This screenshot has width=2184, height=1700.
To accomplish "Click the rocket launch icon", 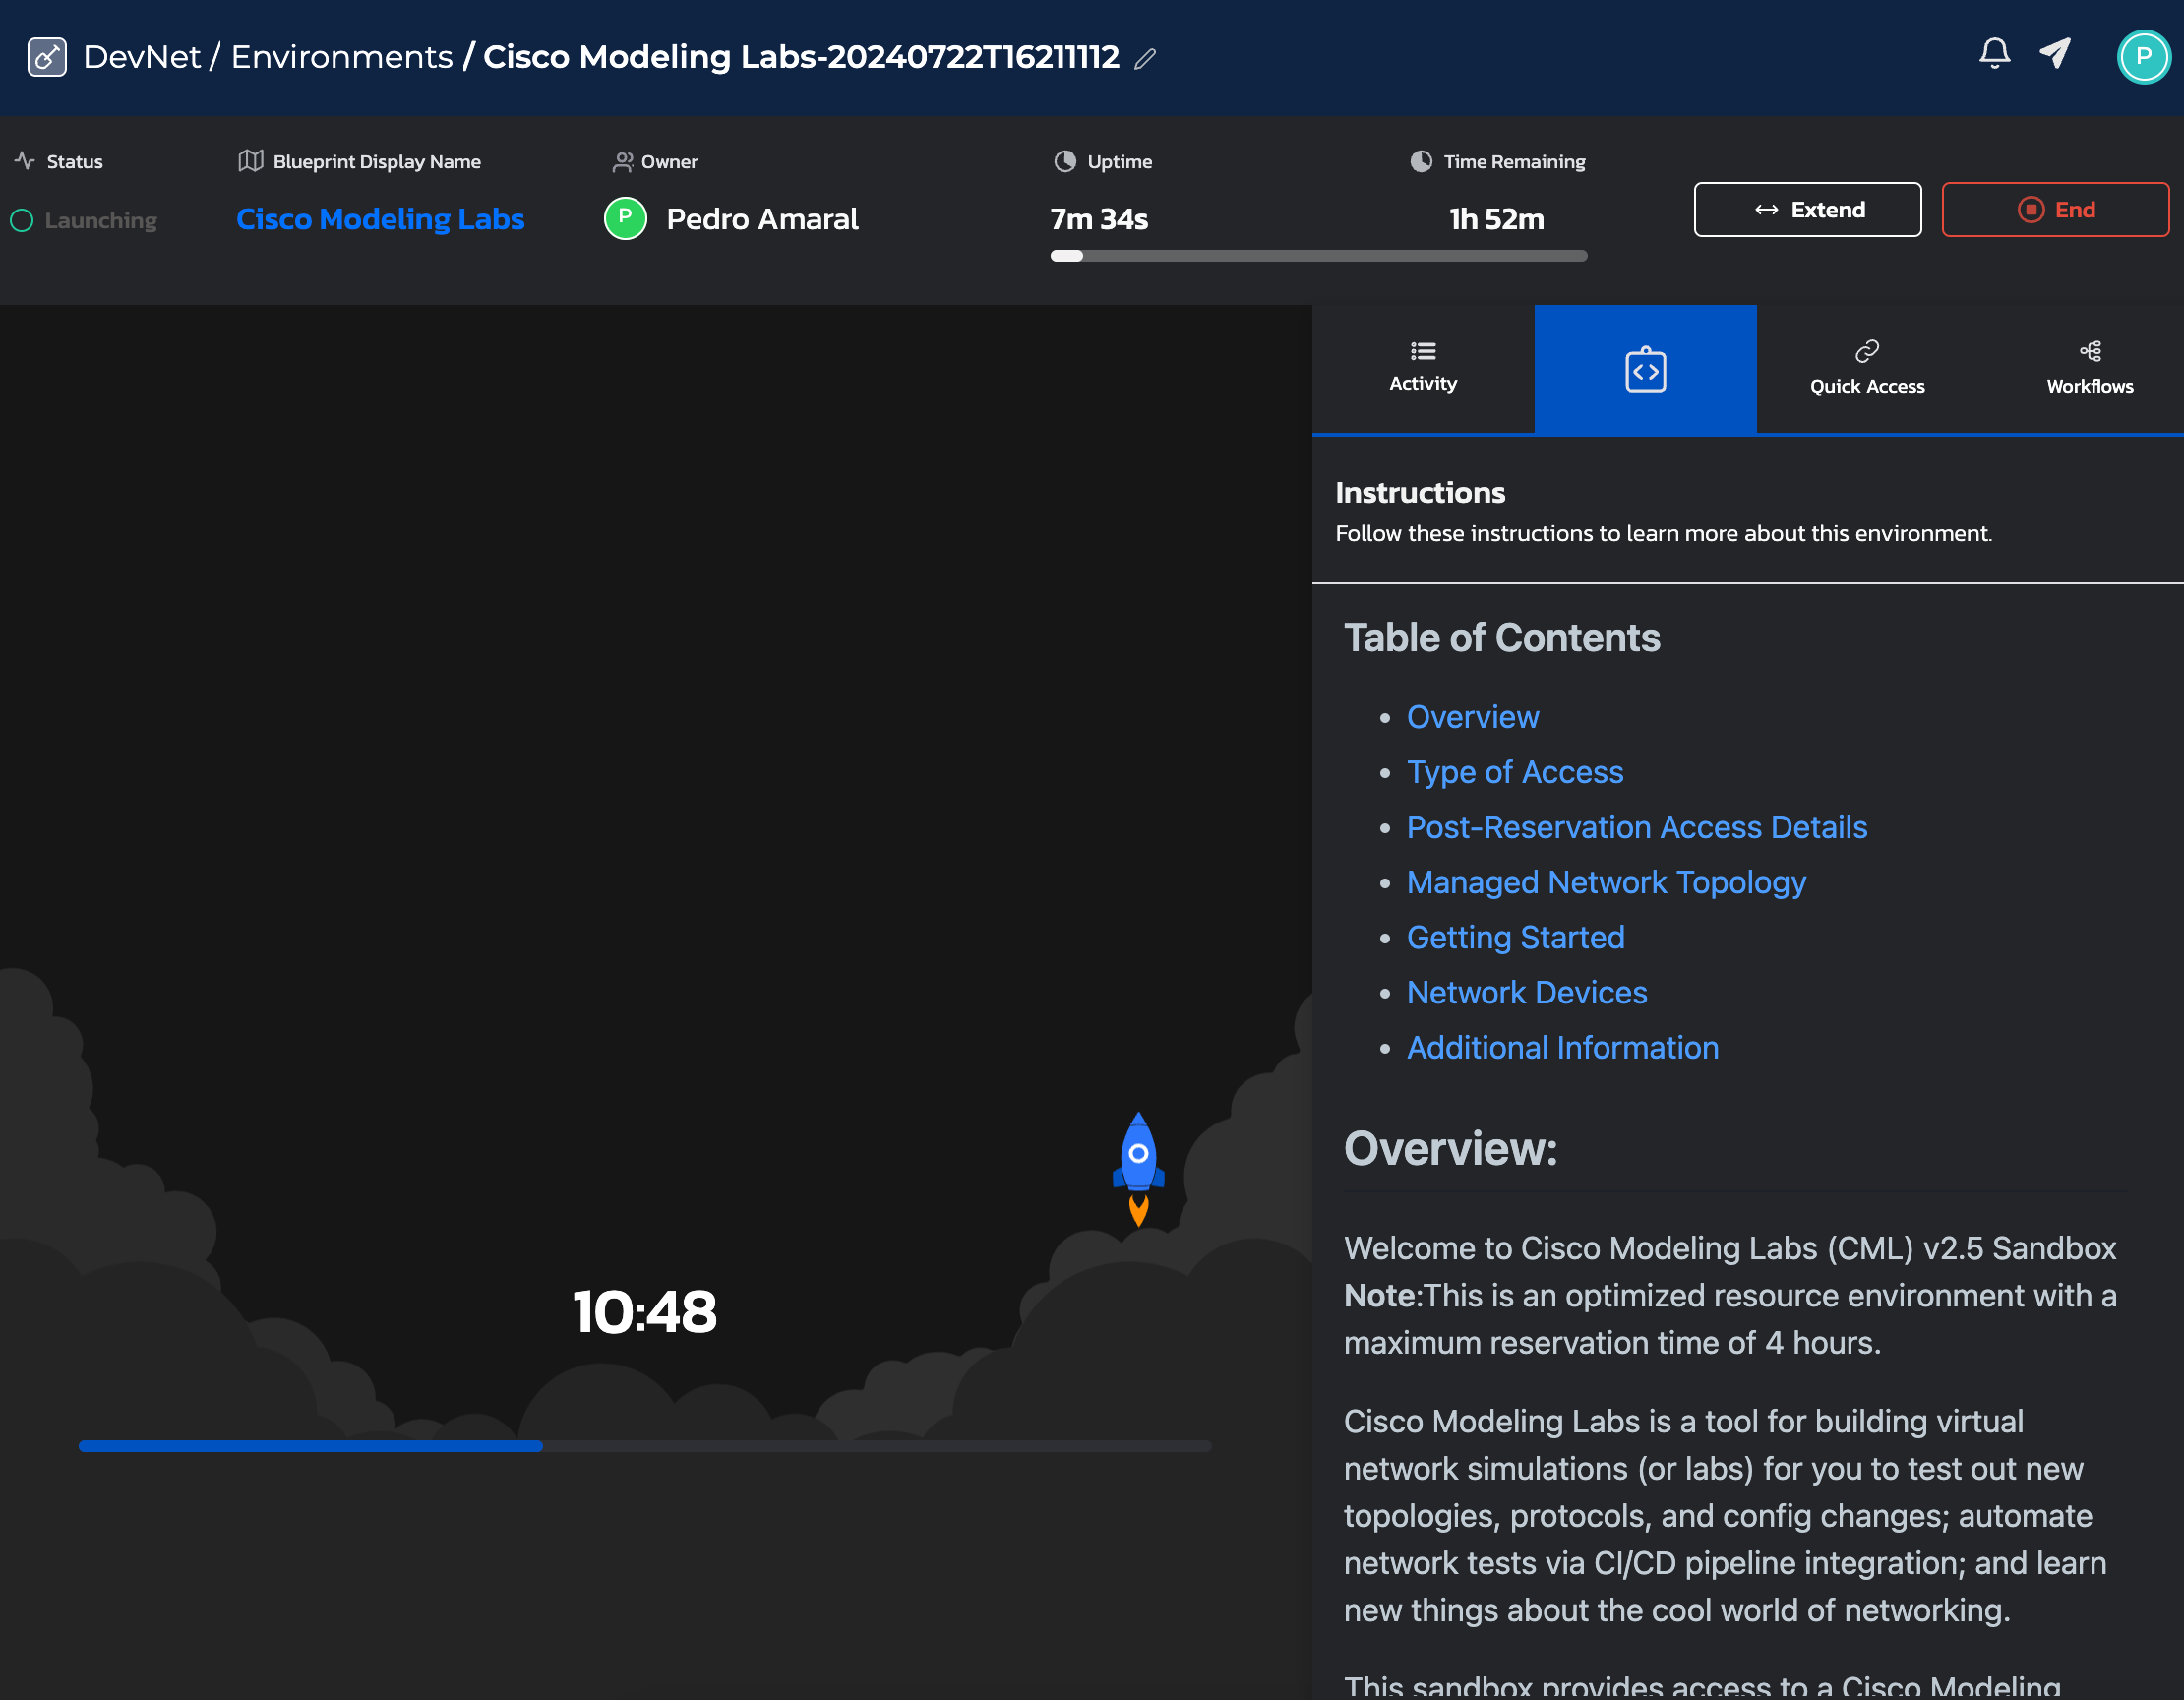I will pyautogui.click(x=1138, y=1168).
